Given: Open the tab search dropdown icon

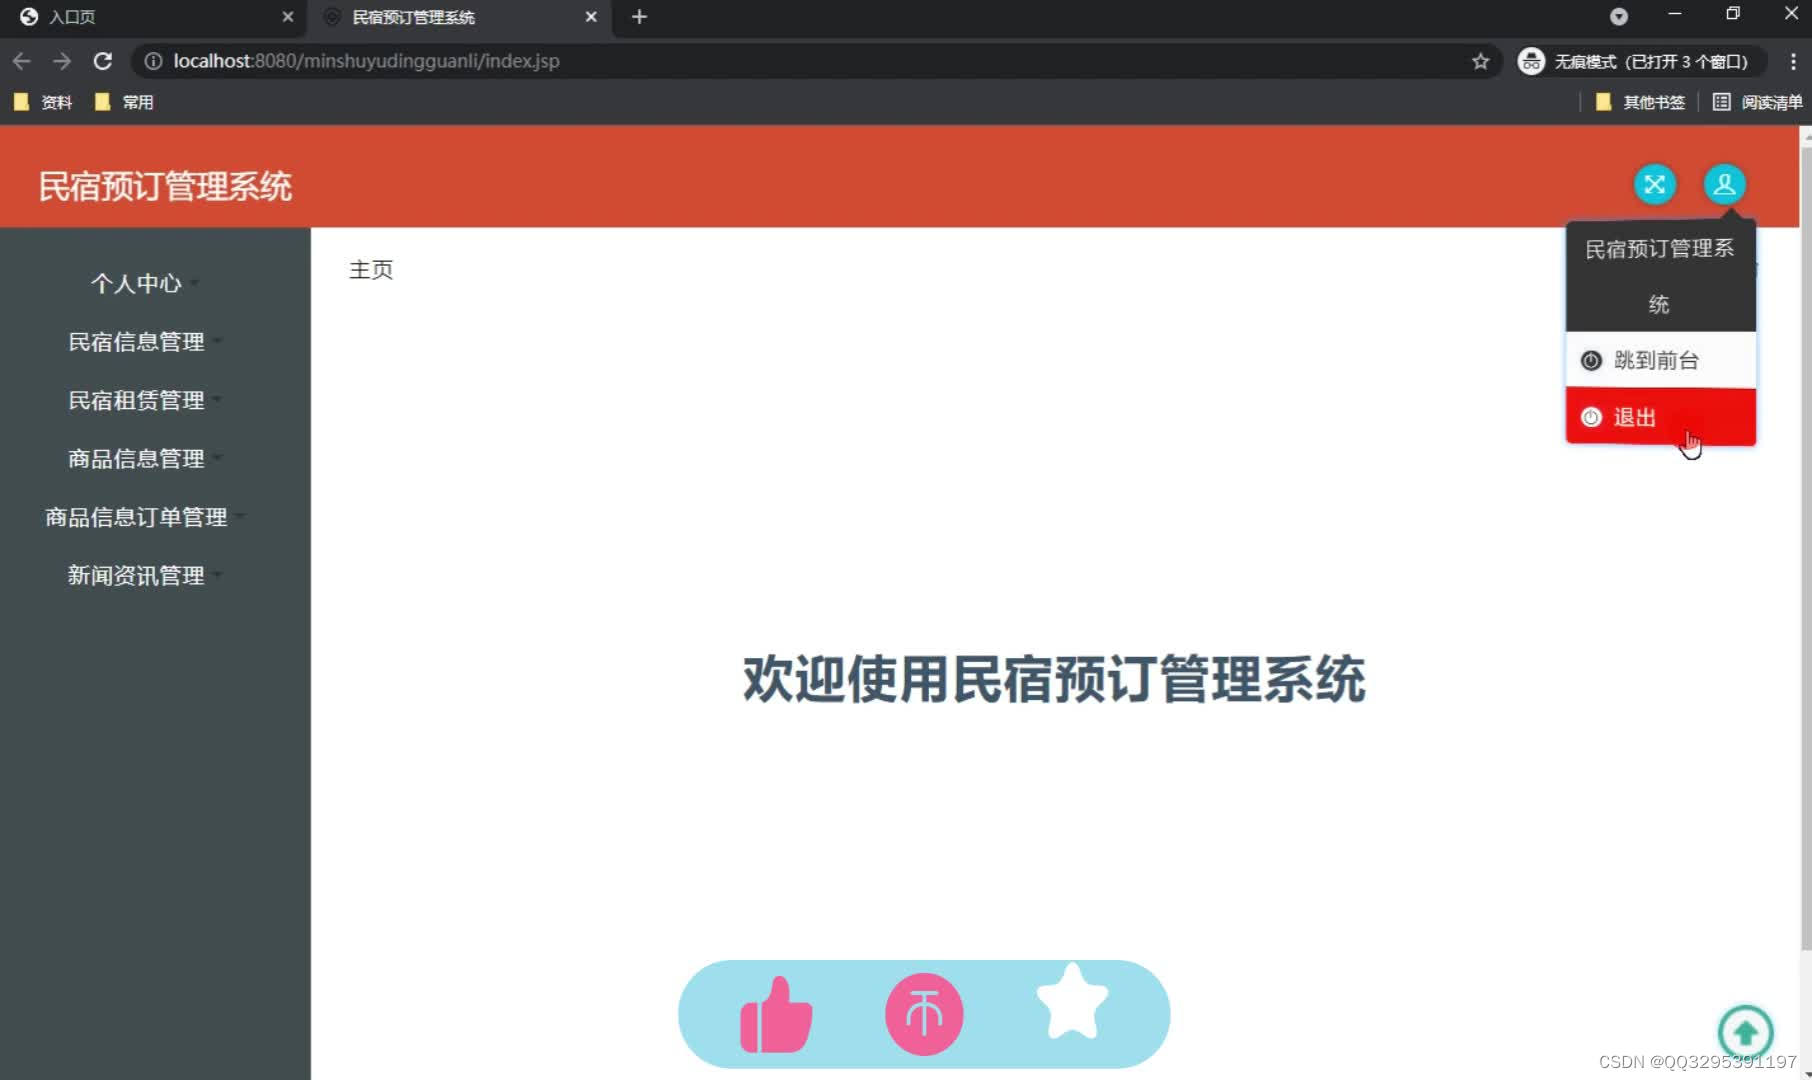Looking at the screenshot, I should [1619, 17].
